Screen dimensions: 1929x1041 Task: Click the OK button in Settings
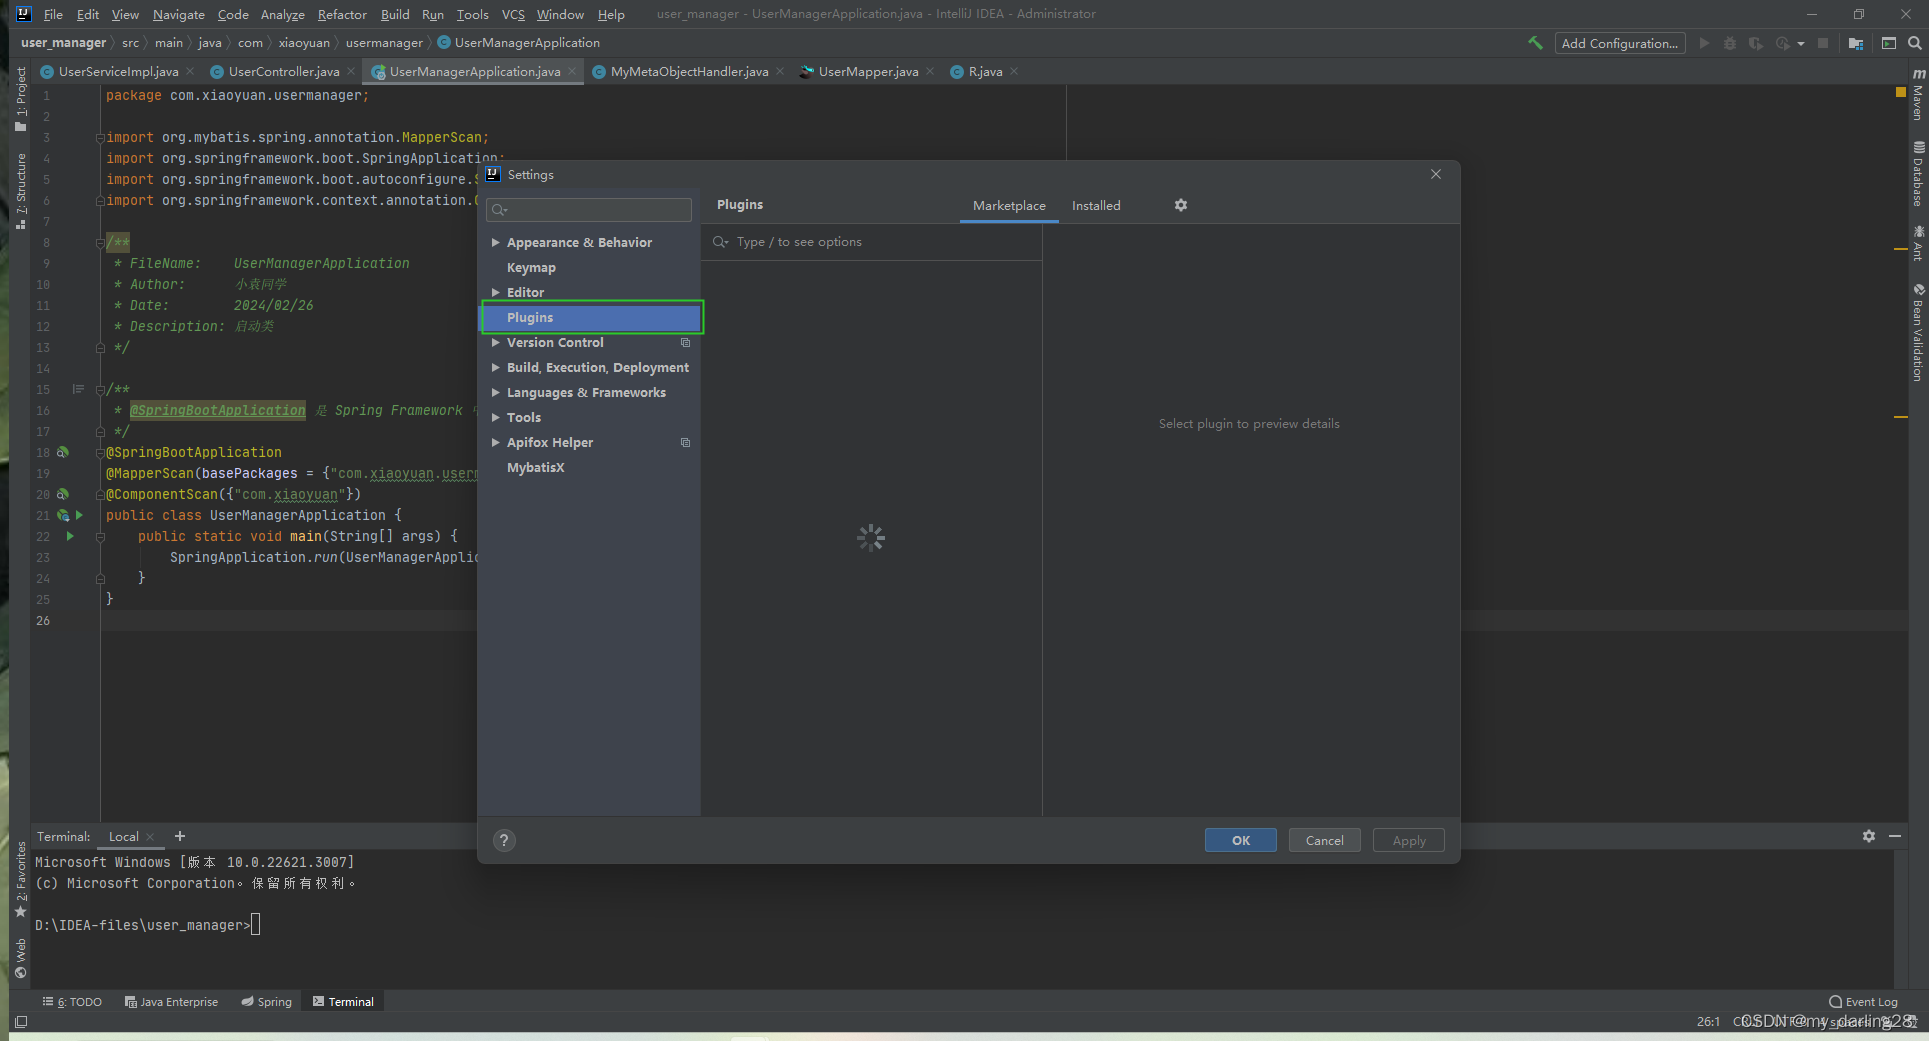[1240, 840]
